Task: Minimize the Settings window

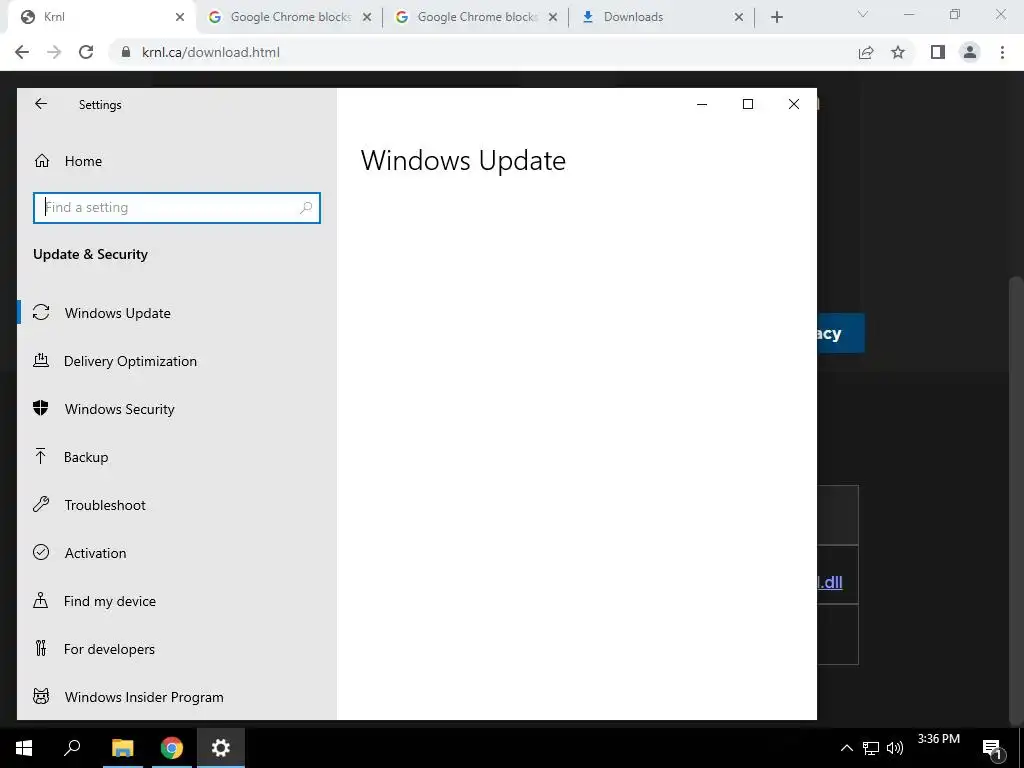Action: click(x=702, y=104)
